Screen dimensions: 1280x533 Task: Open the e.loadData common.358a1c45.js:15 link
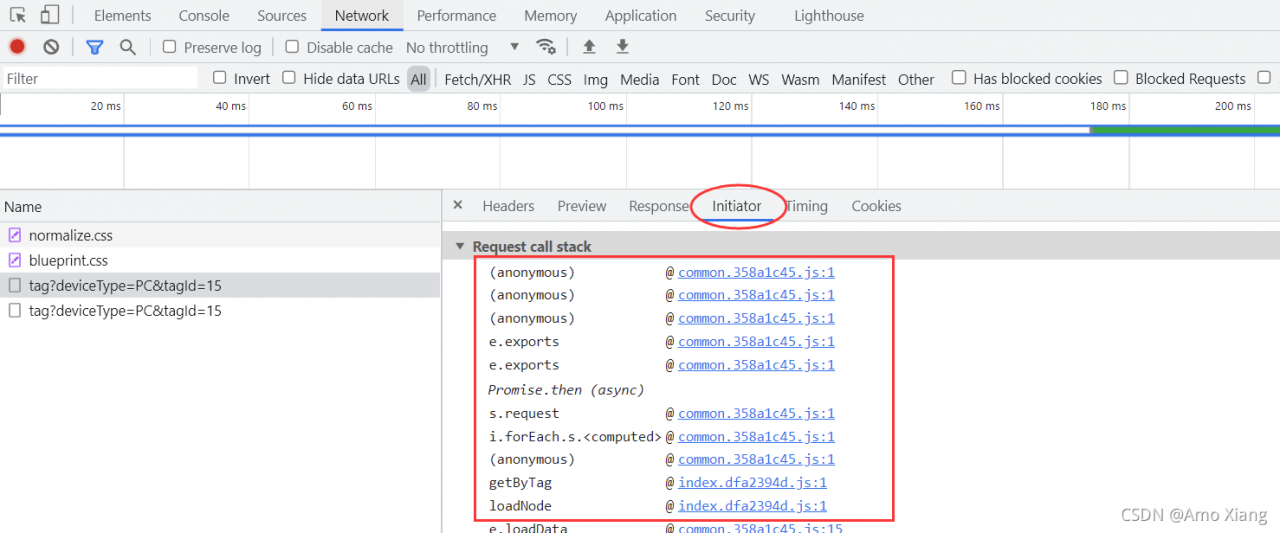click(x=760, y=528)
